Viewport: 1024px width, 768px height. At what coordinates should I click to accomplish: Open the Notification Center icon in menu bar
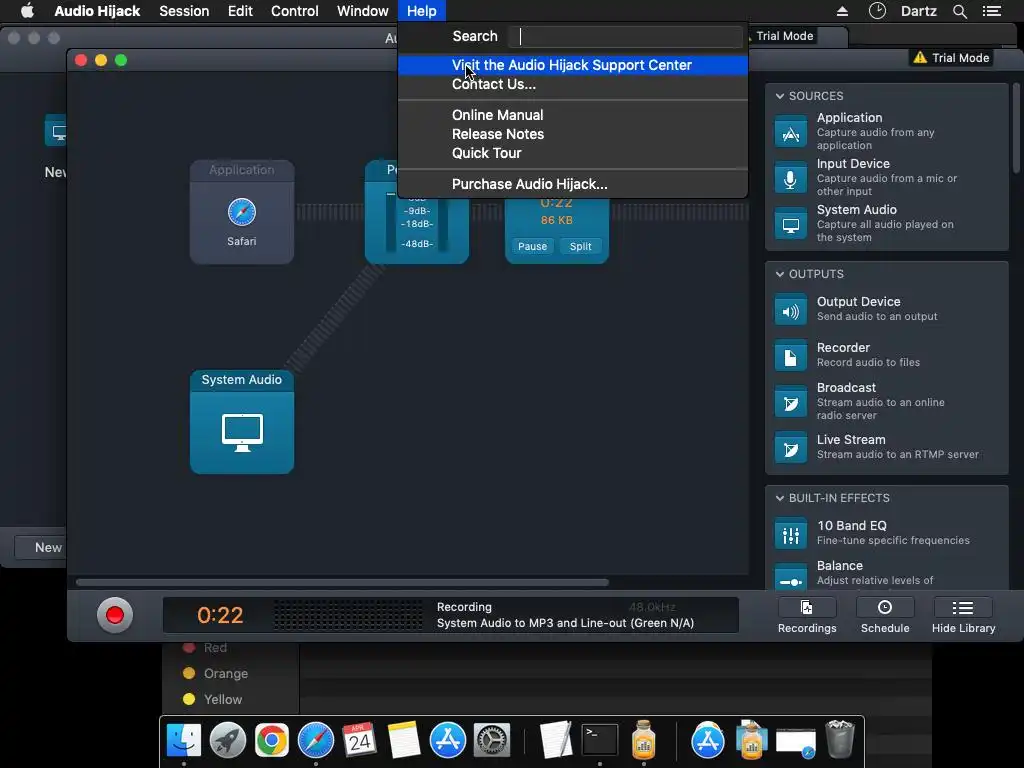click(x=992, y=11)
